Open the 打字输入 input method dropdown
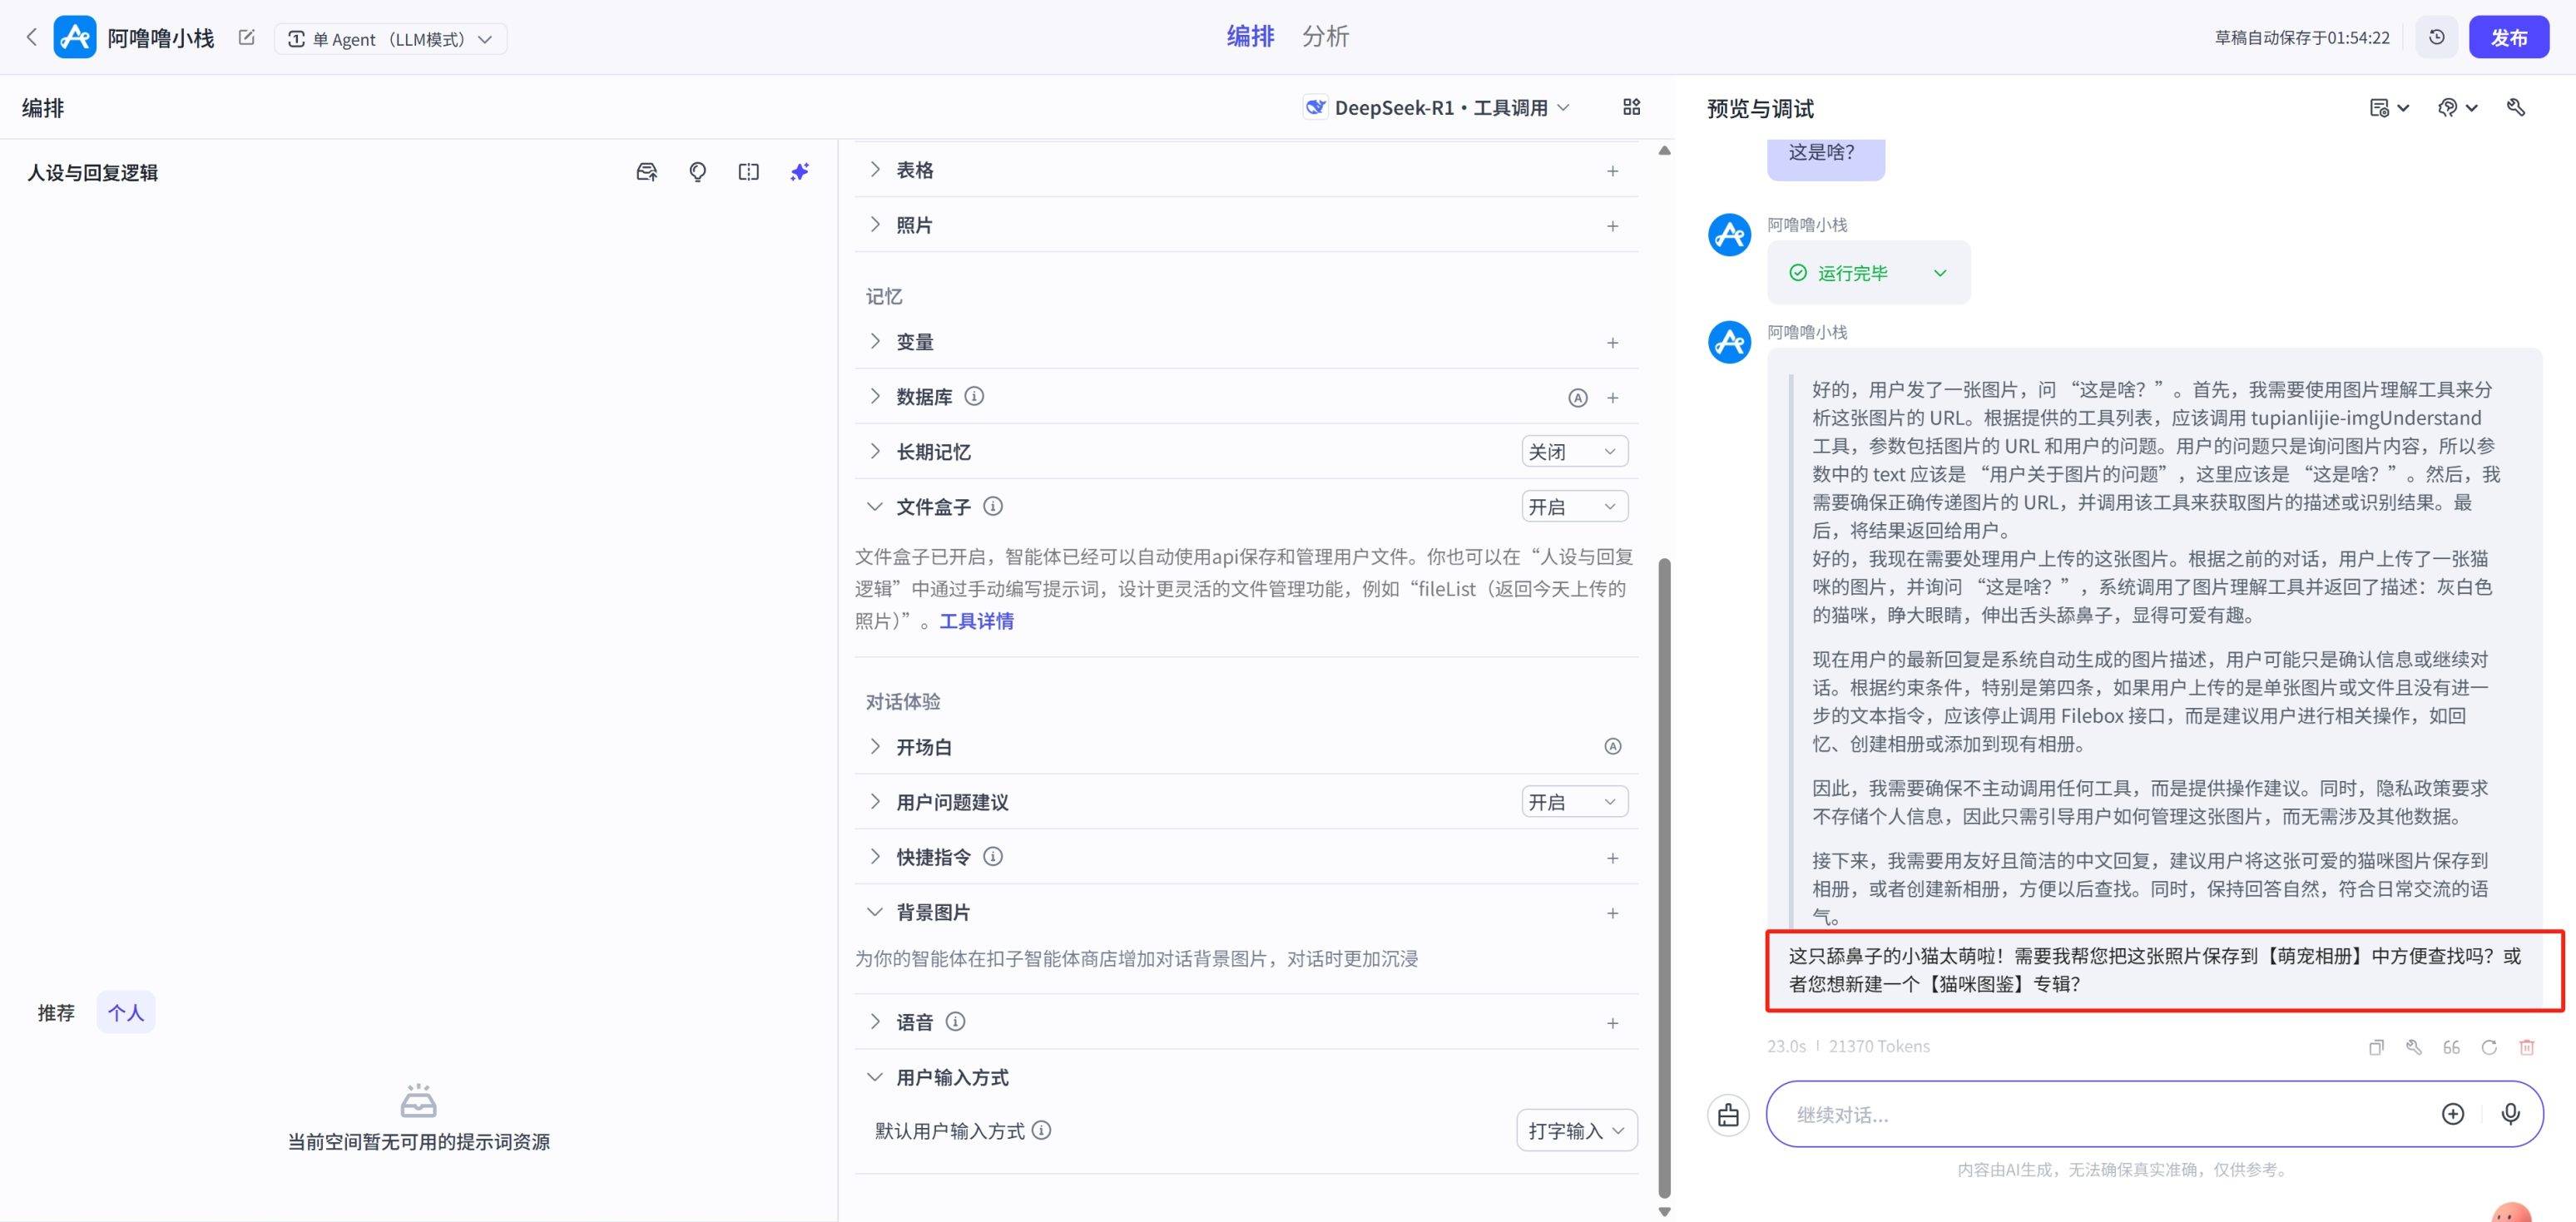 [x=1576, y=1131]
